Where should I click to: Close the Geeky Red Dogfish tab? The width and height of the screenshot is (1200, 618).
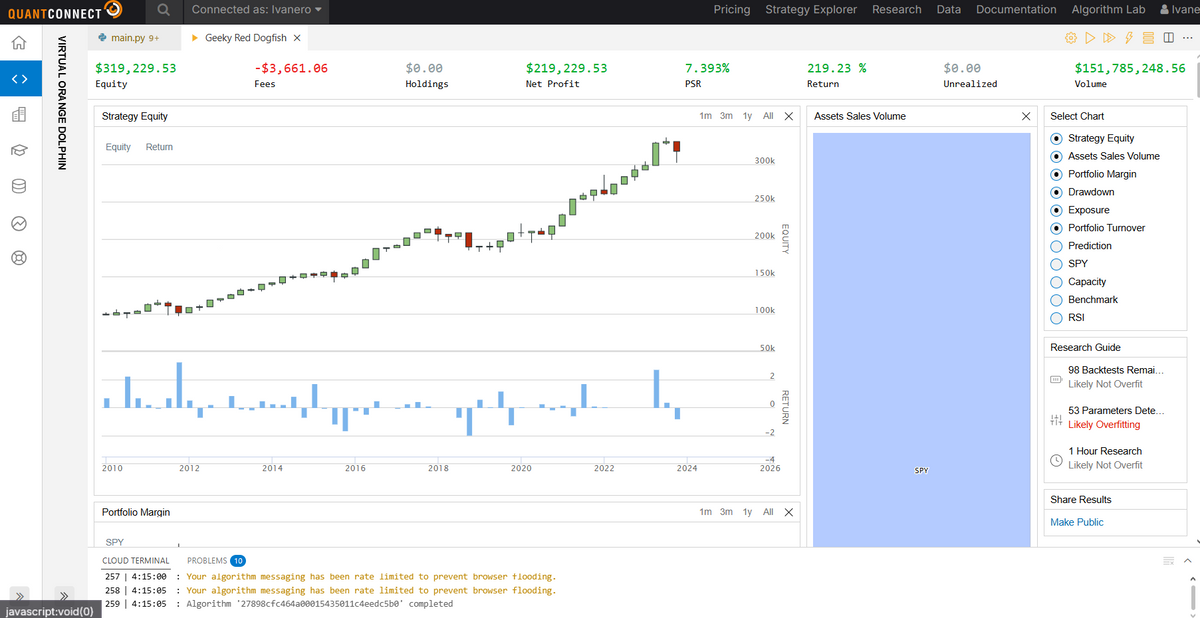point(297,38)
